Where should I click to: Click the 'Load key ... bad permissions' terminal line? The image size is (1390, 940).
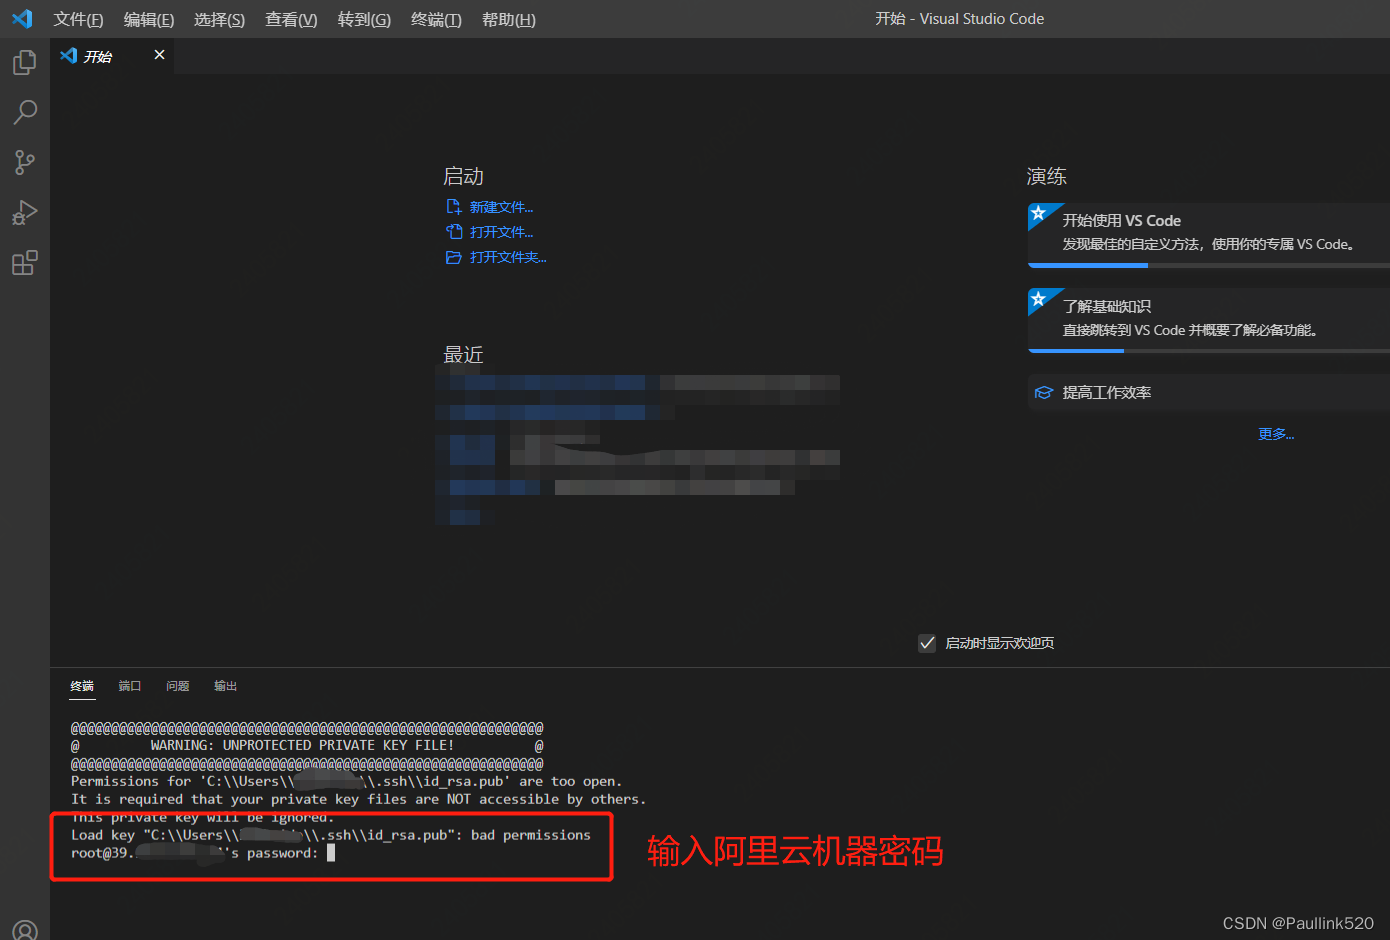tap(330, 835)
